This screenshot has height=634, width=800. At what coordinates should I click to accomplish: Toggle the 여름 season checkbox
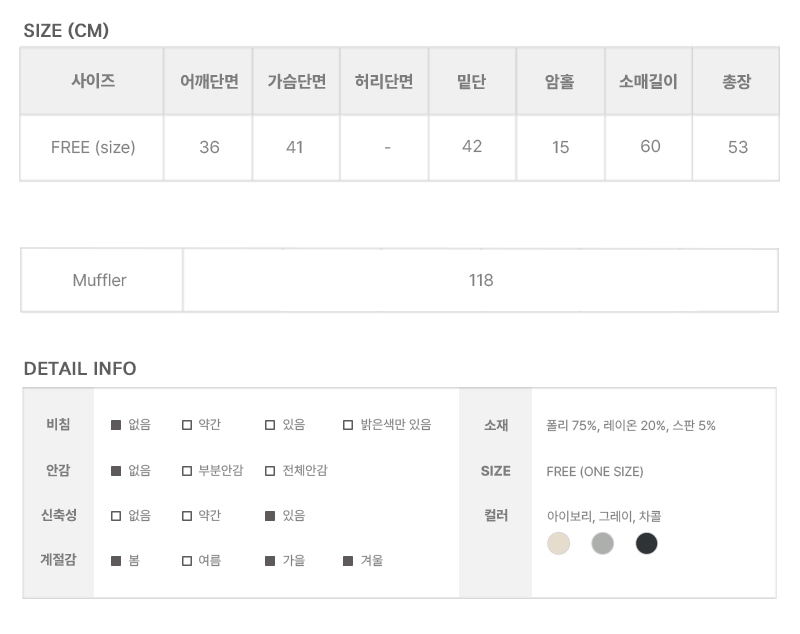187,561
